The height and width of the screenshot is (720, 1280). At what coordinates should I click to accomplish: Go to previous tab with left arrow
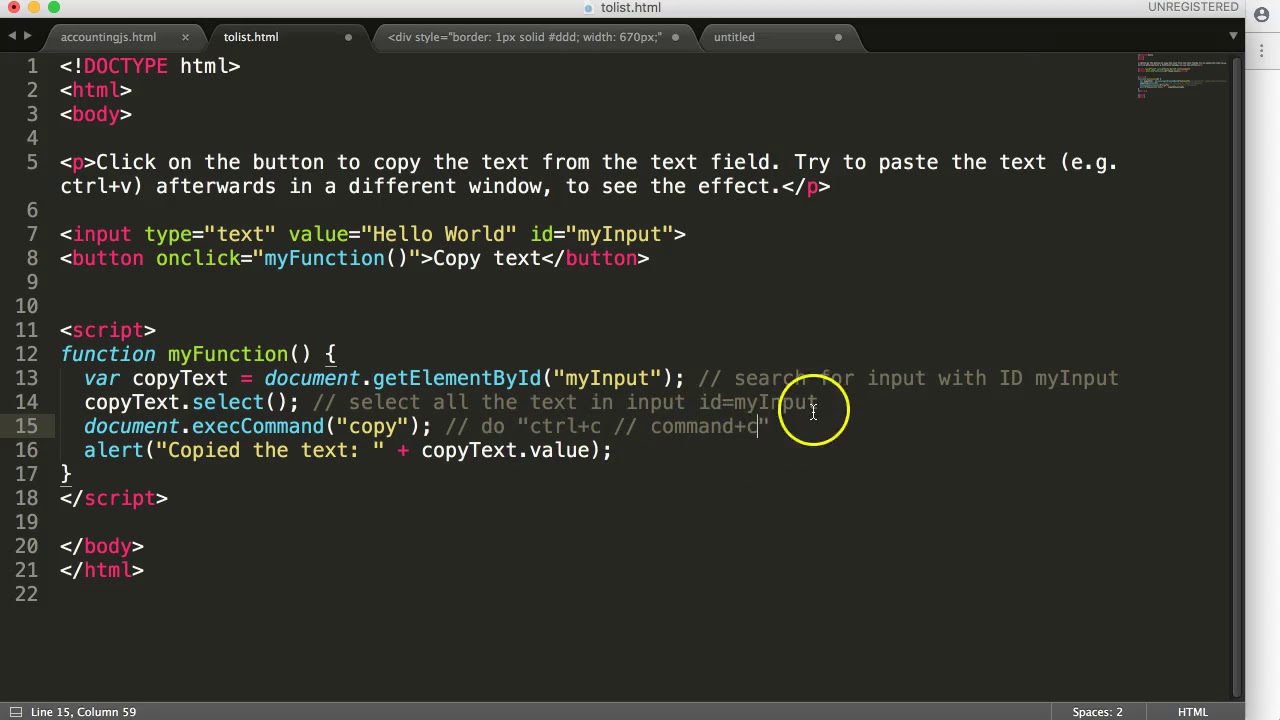[12, 36]
